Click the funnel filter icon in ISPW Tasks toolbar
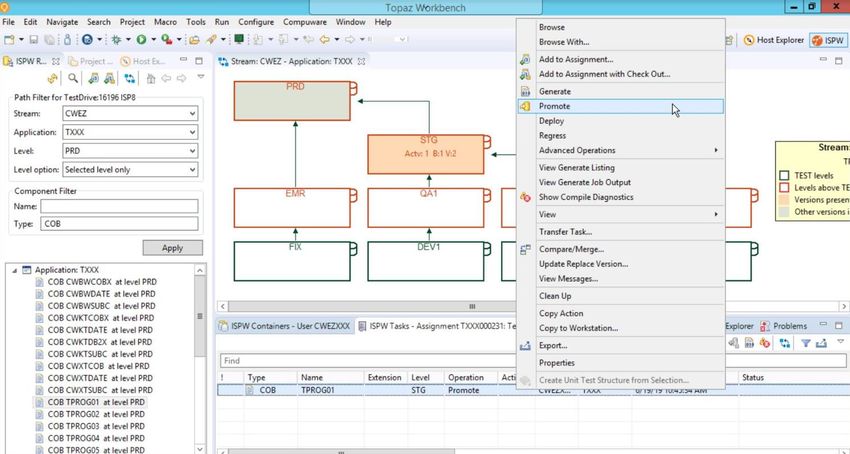 [806, 343]
